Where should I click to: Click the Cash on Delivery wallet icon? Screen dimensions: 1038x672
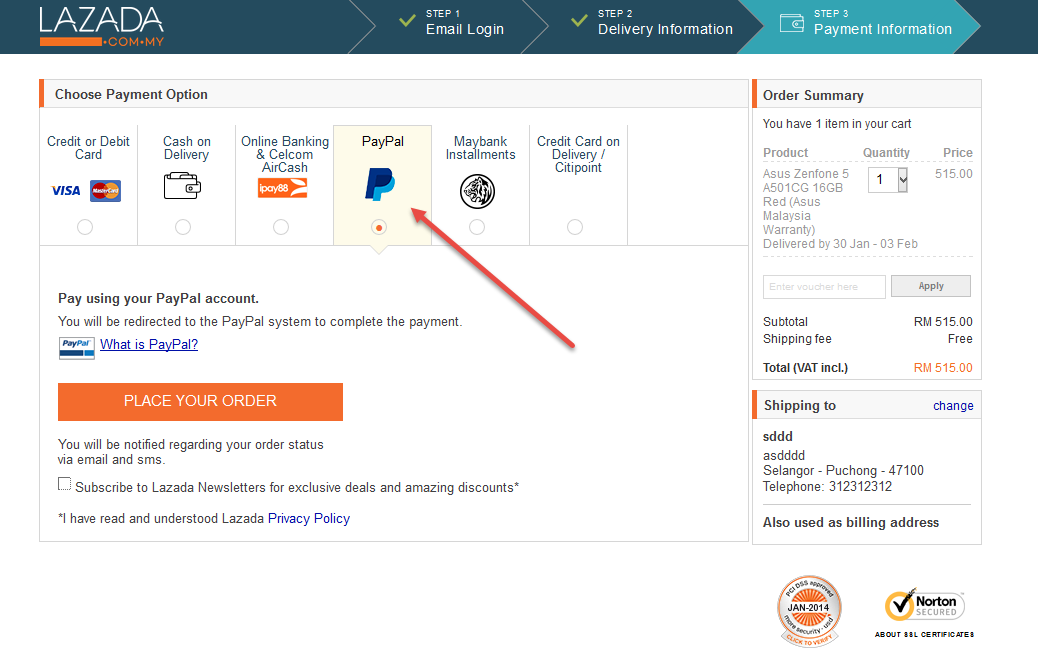[182, 185]
